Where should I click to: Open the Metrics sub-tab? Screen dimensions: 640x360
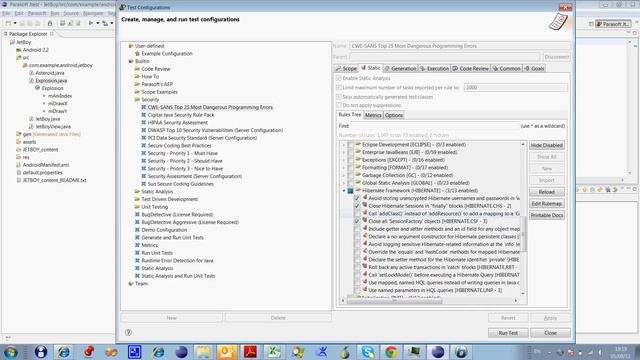click(x=373, y=116)
